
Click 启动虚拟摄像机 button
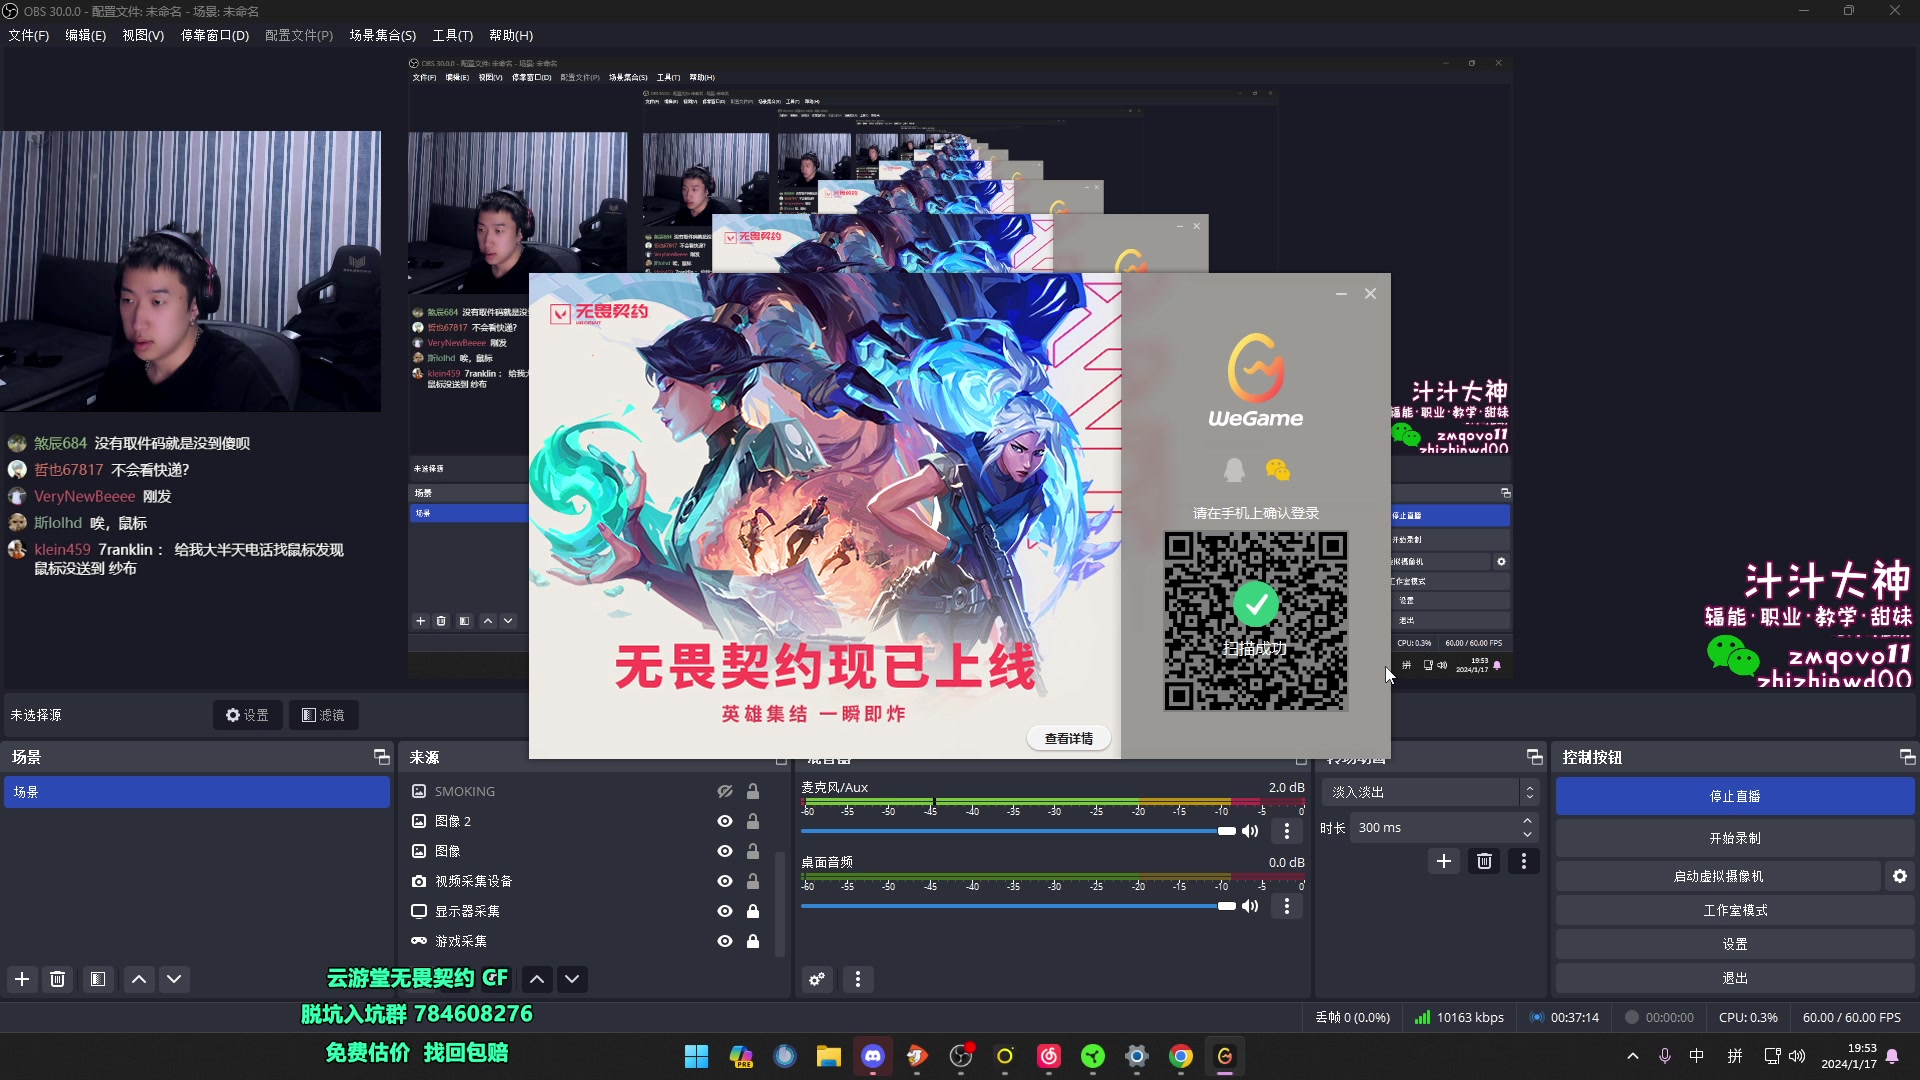1718,876
